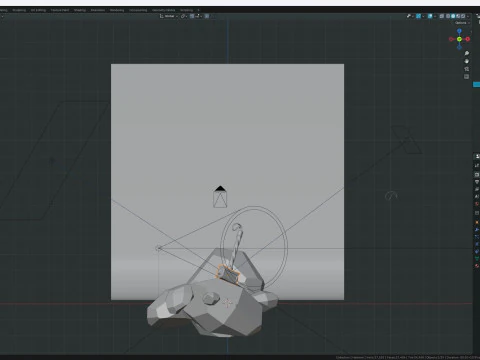Open the Collection properties tab
Image resolution: width=480 pixels, height=360 pixels.
(477, 213)
